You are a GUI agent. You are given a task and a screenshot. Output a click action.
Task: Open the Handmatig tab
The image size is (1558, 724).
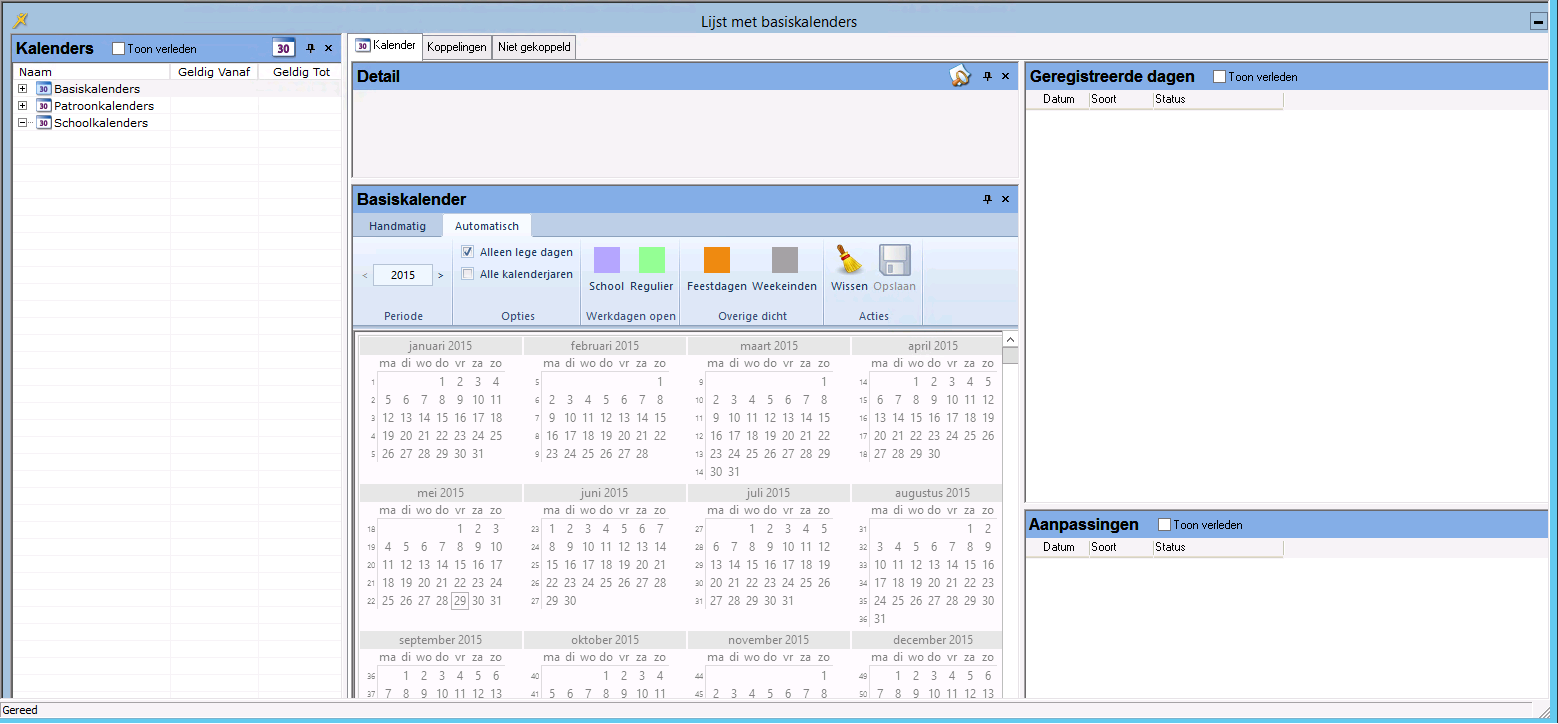[x=397, y=227]
